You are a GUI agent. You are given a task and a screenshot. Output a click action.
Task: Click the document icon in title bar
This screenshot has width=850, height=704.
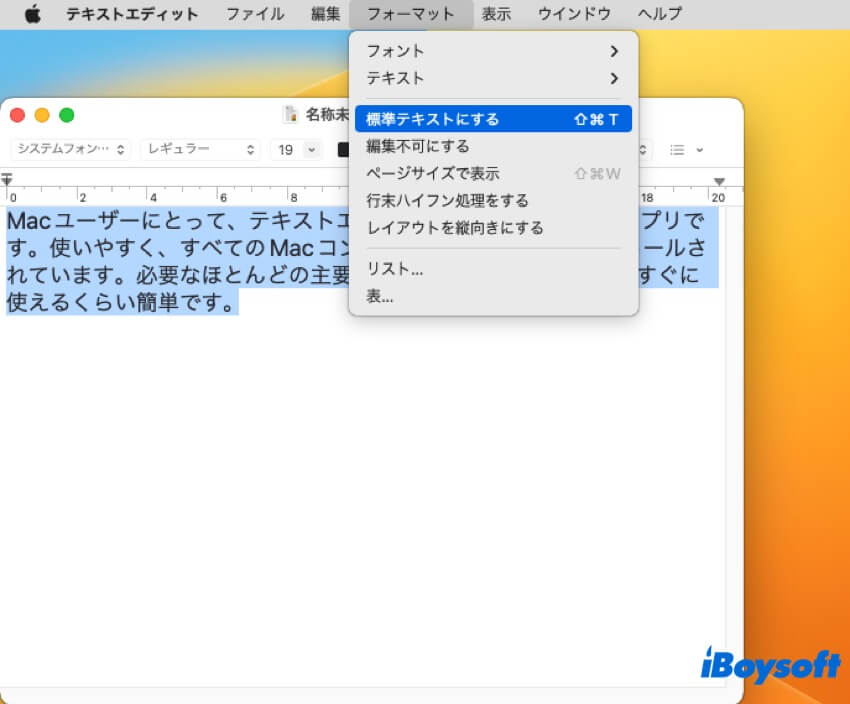coord(291,115)
